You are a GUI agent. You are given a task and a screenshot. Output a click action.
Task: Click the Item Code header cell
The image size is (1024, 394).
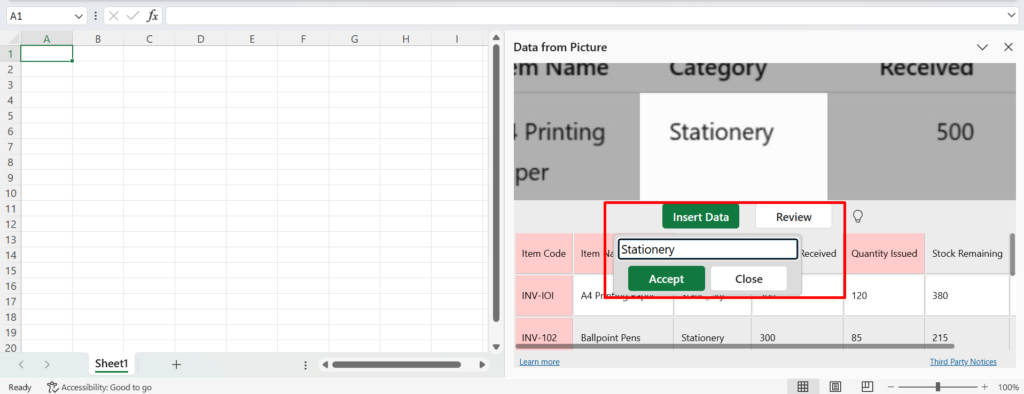[544, 254]
